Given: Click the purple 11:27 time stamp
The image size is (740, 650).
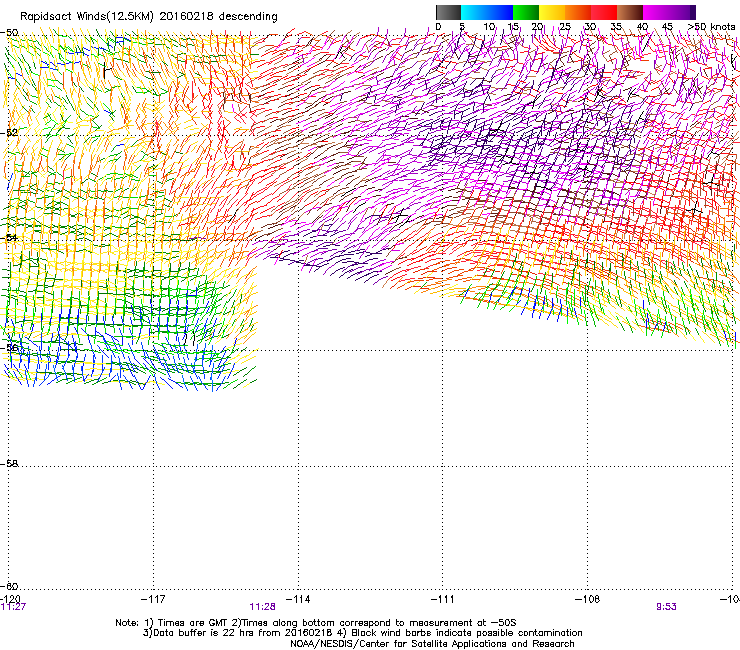Looking at the screenshot, I should [13, 607].
